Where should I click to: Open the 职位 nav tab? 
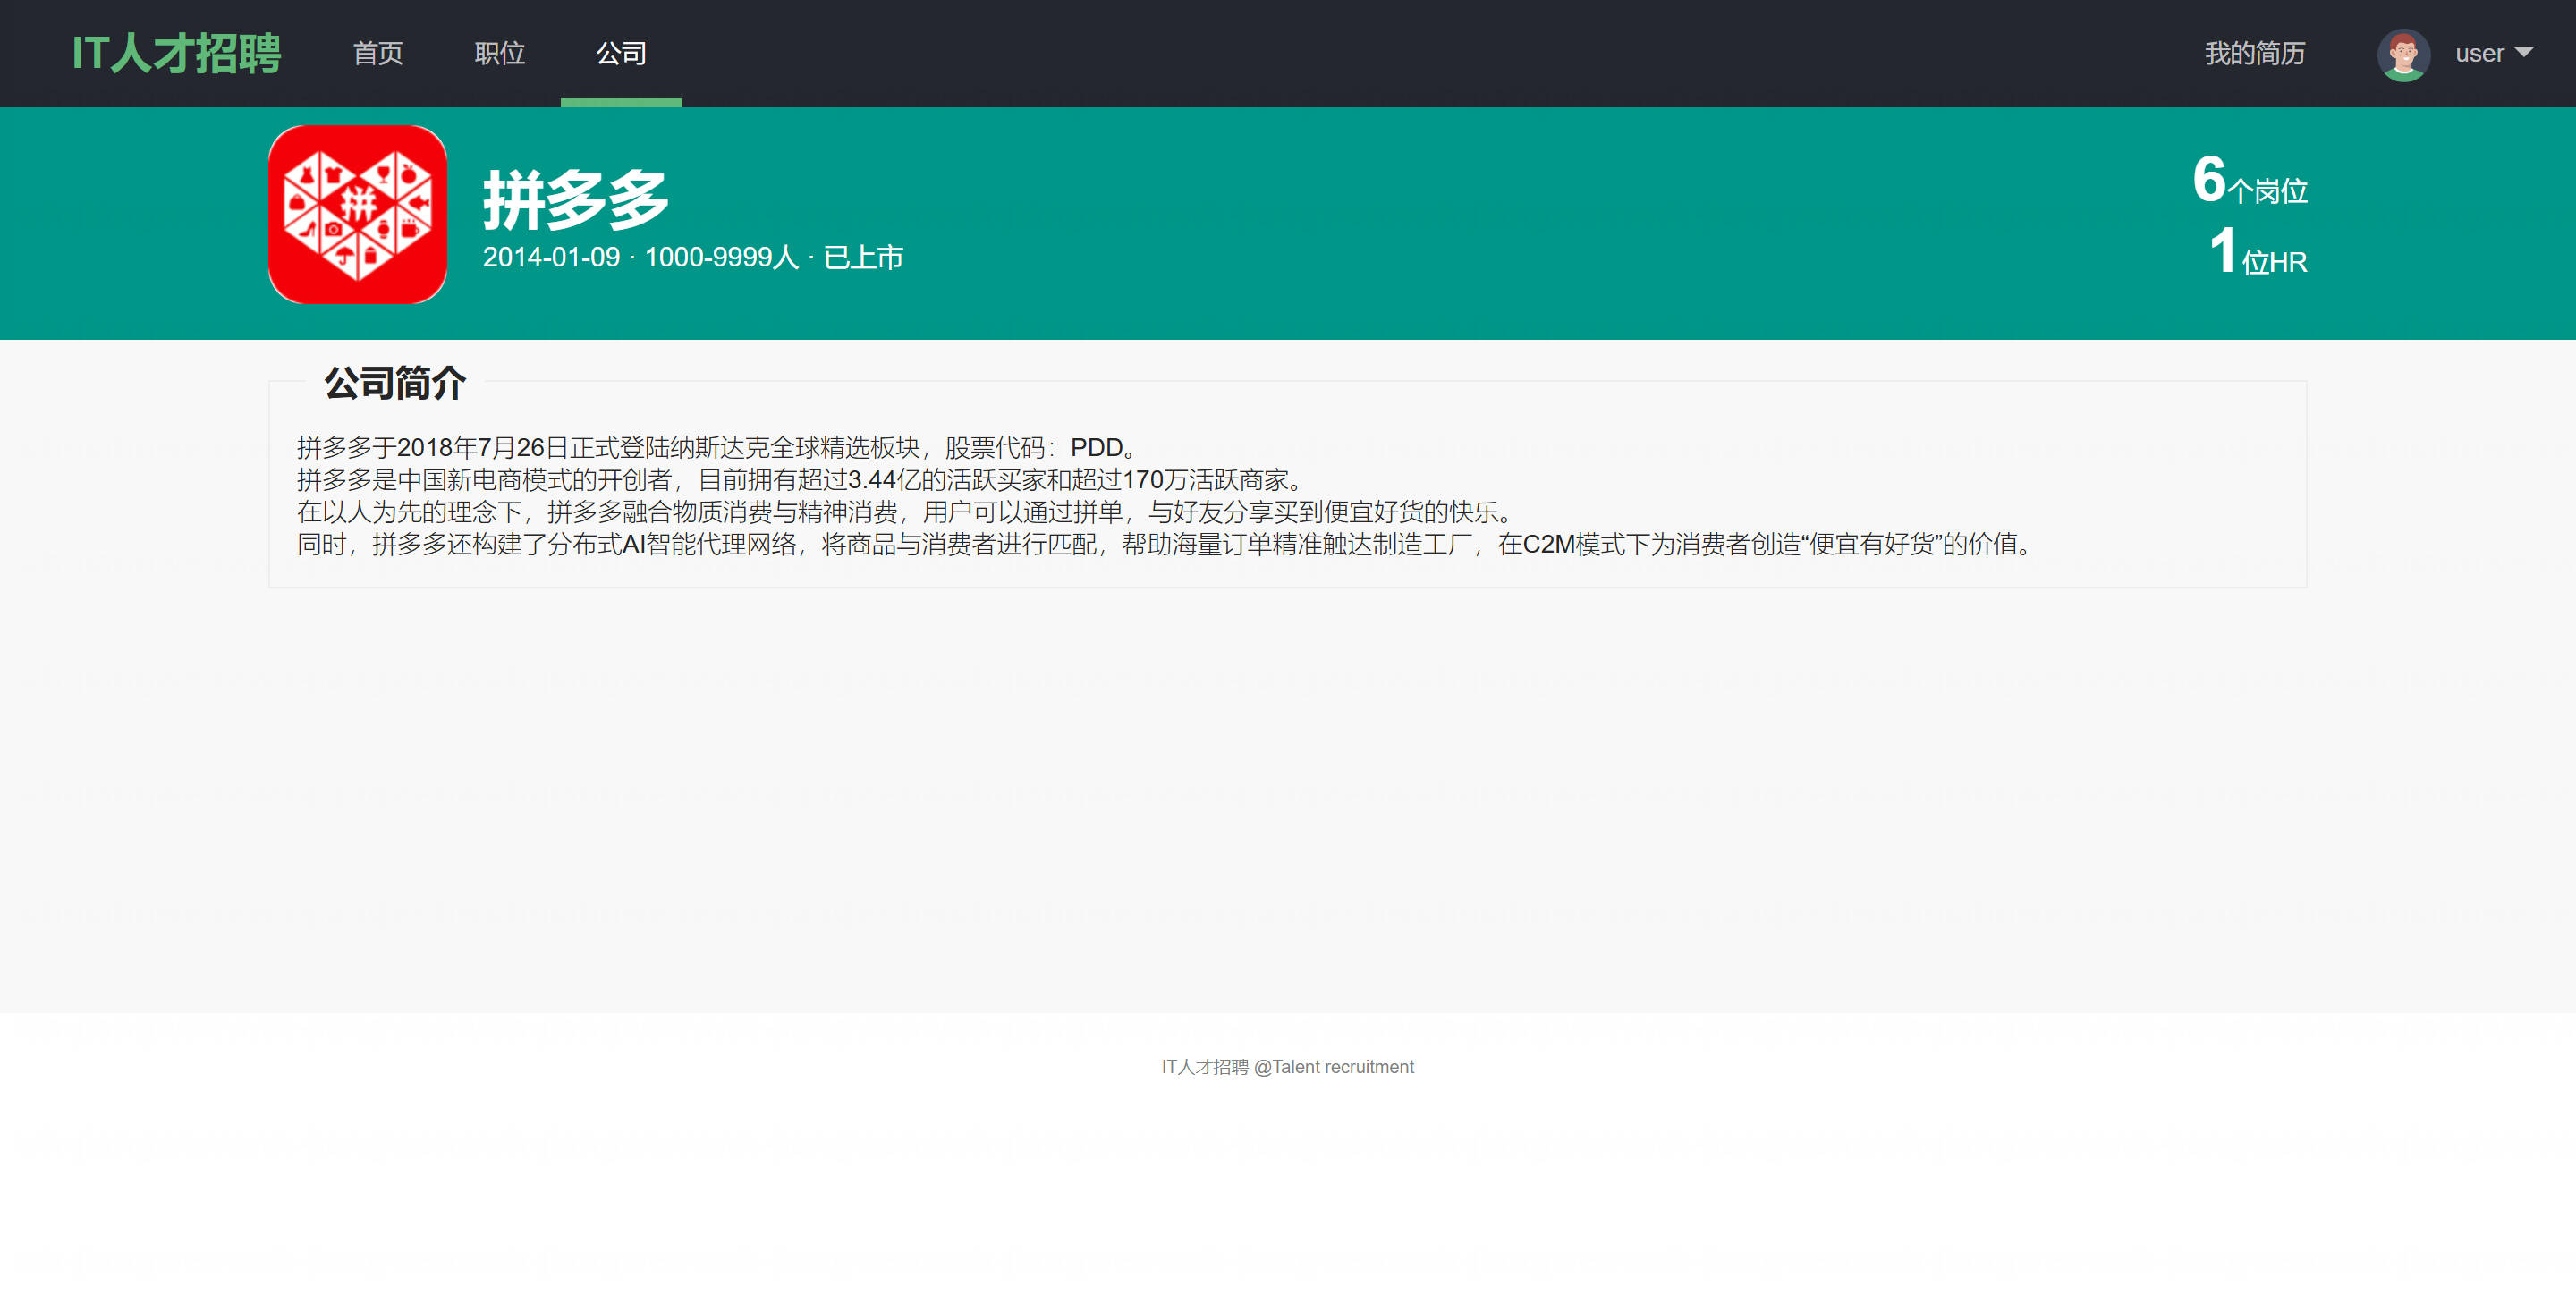(500, 54)
